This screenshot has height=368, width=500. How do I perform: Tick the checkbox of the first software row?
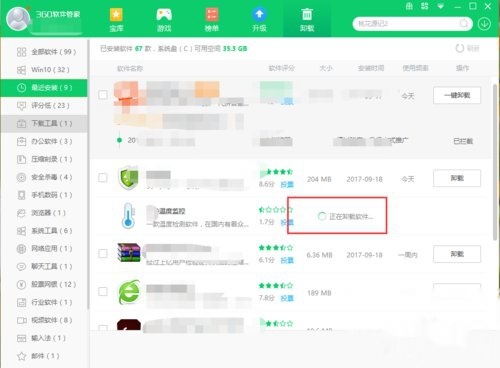coord(103,95)
